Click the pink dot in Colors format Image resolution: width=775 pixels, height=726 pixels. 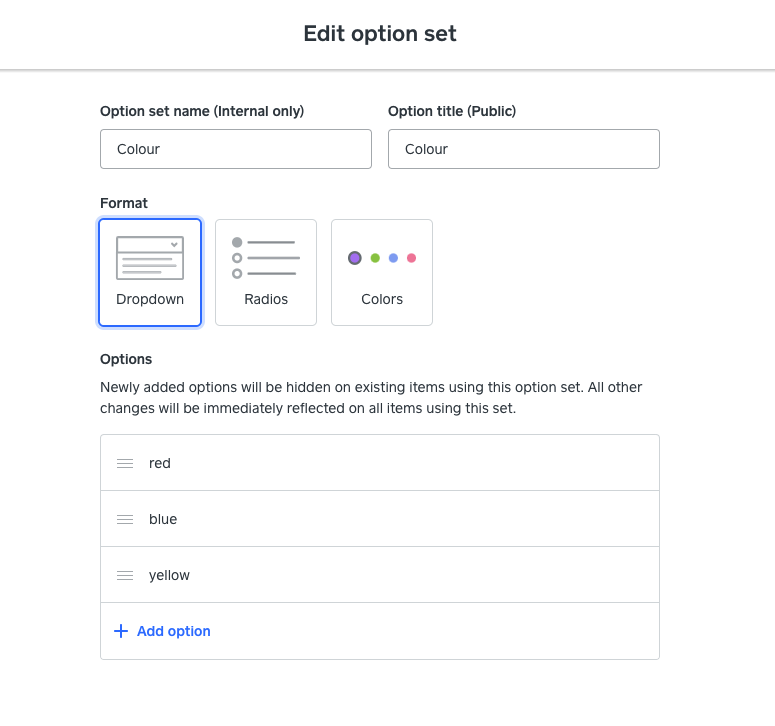[x=411, y=258]
